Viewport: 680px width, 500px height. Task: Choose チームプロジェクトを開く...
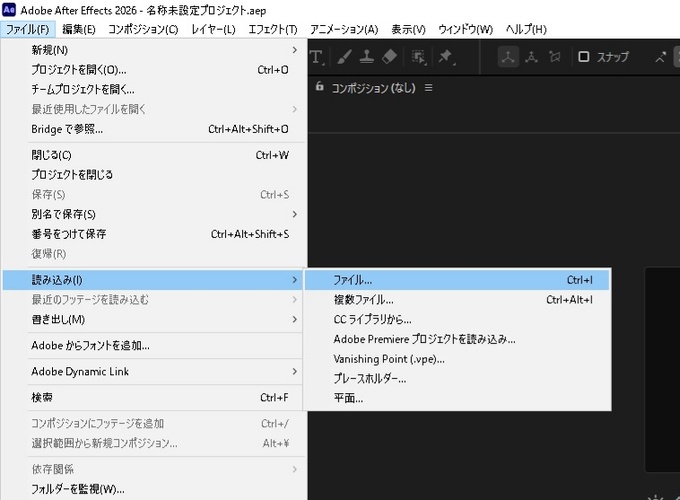coord(154,89)
